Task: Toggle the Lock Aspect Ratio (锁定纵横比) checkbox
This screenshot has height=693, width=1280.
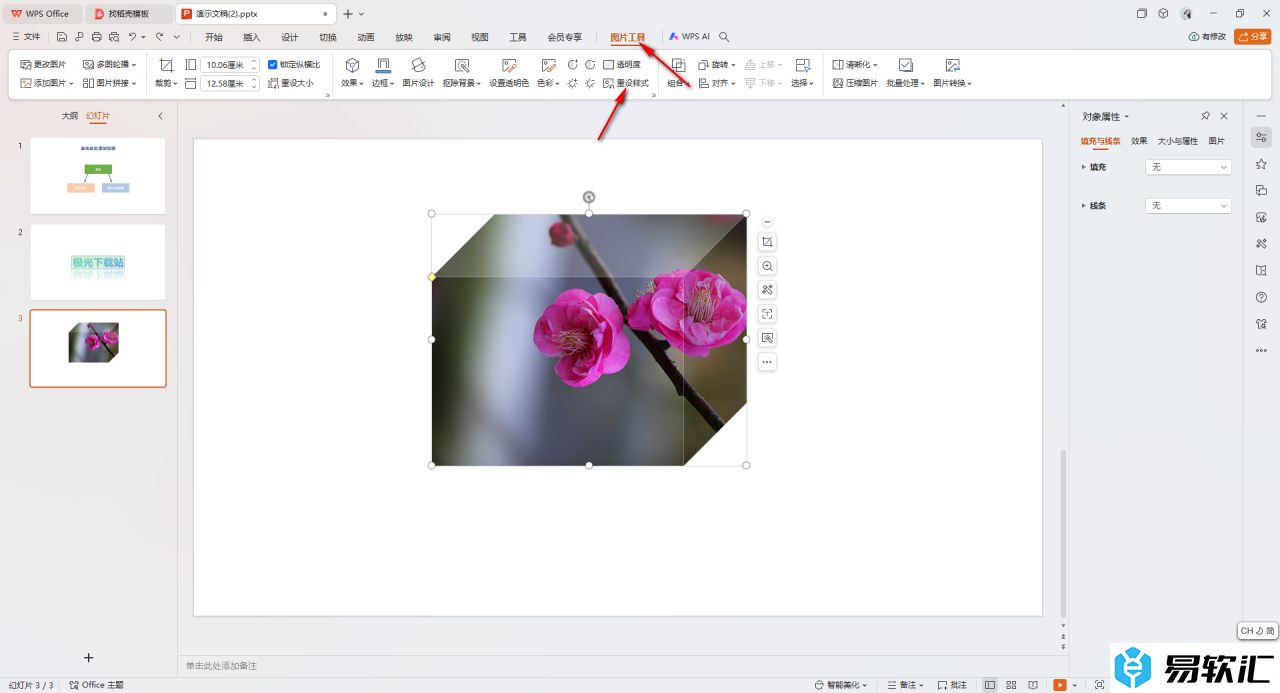Action: (273, 65)
